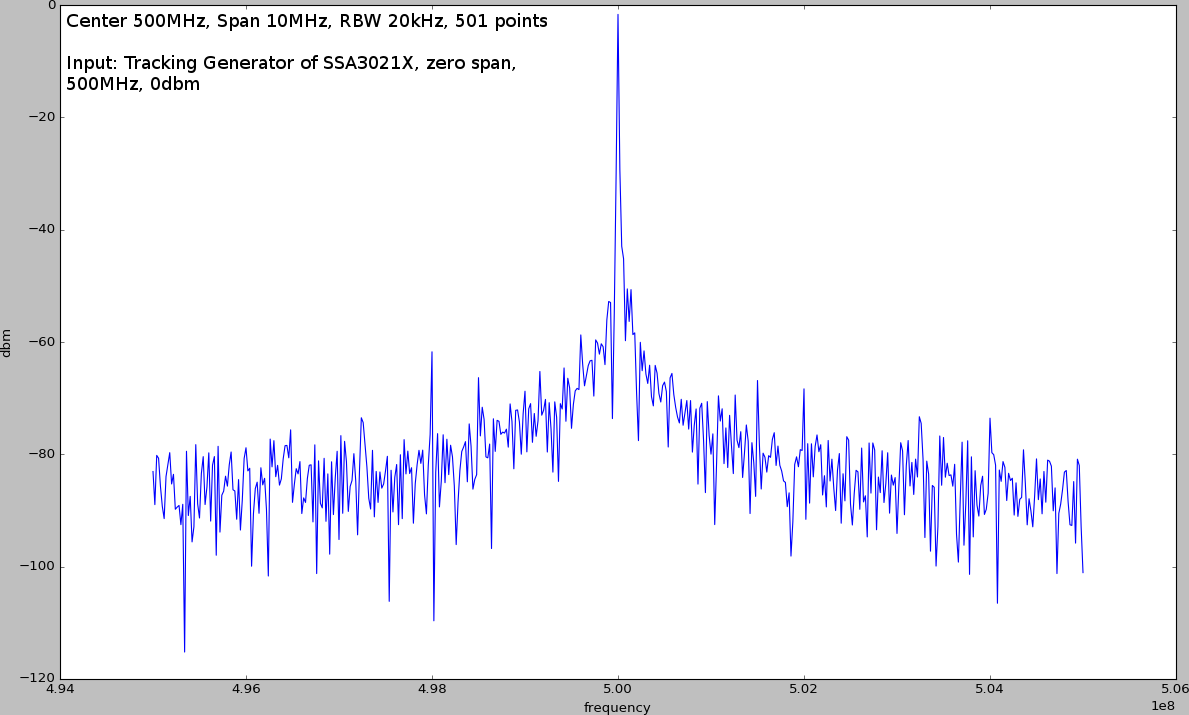Click the main peak tip at 500MHz
1189x715 pixels.
(x=618, y=14)
